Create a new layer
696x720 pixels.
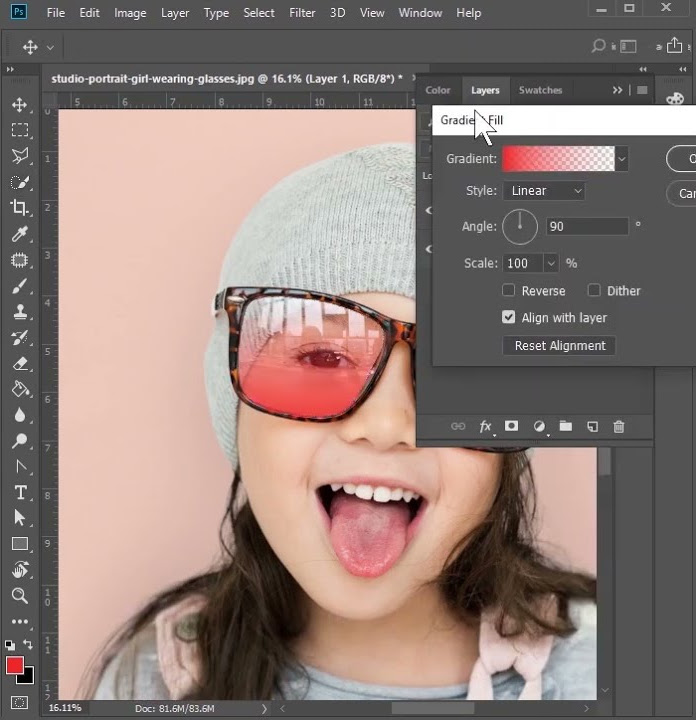pyautogui.click(x=593, y=427)
